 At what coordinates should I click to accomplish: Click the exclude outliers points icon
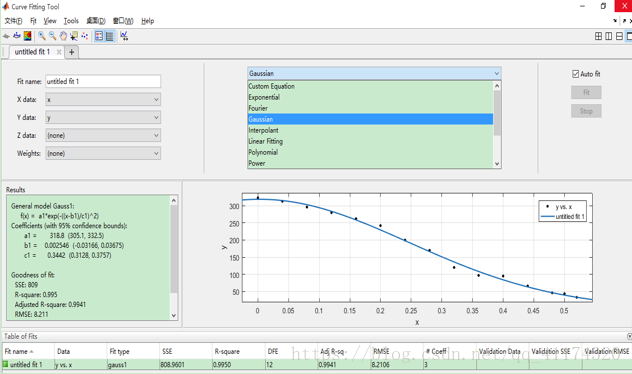(85, 36)
